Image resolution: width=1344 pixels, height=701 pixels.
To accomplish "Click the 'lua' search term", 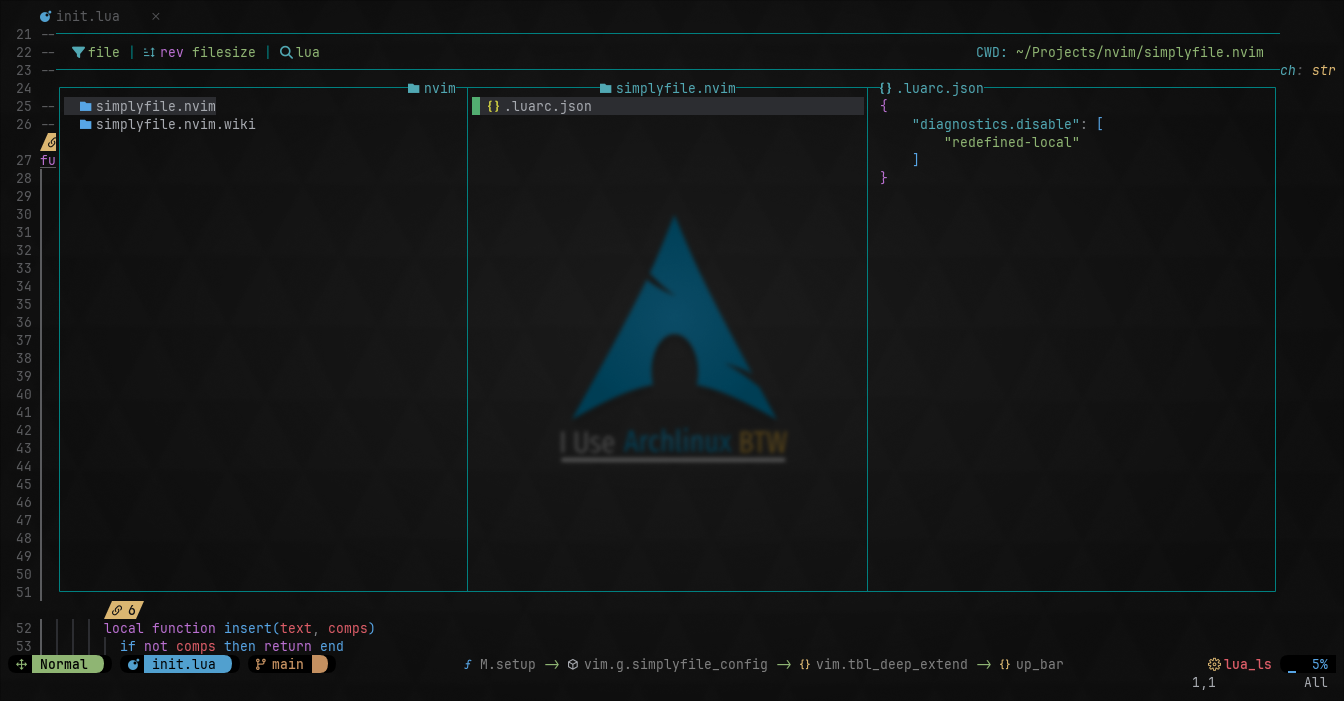I will [308, 52].
